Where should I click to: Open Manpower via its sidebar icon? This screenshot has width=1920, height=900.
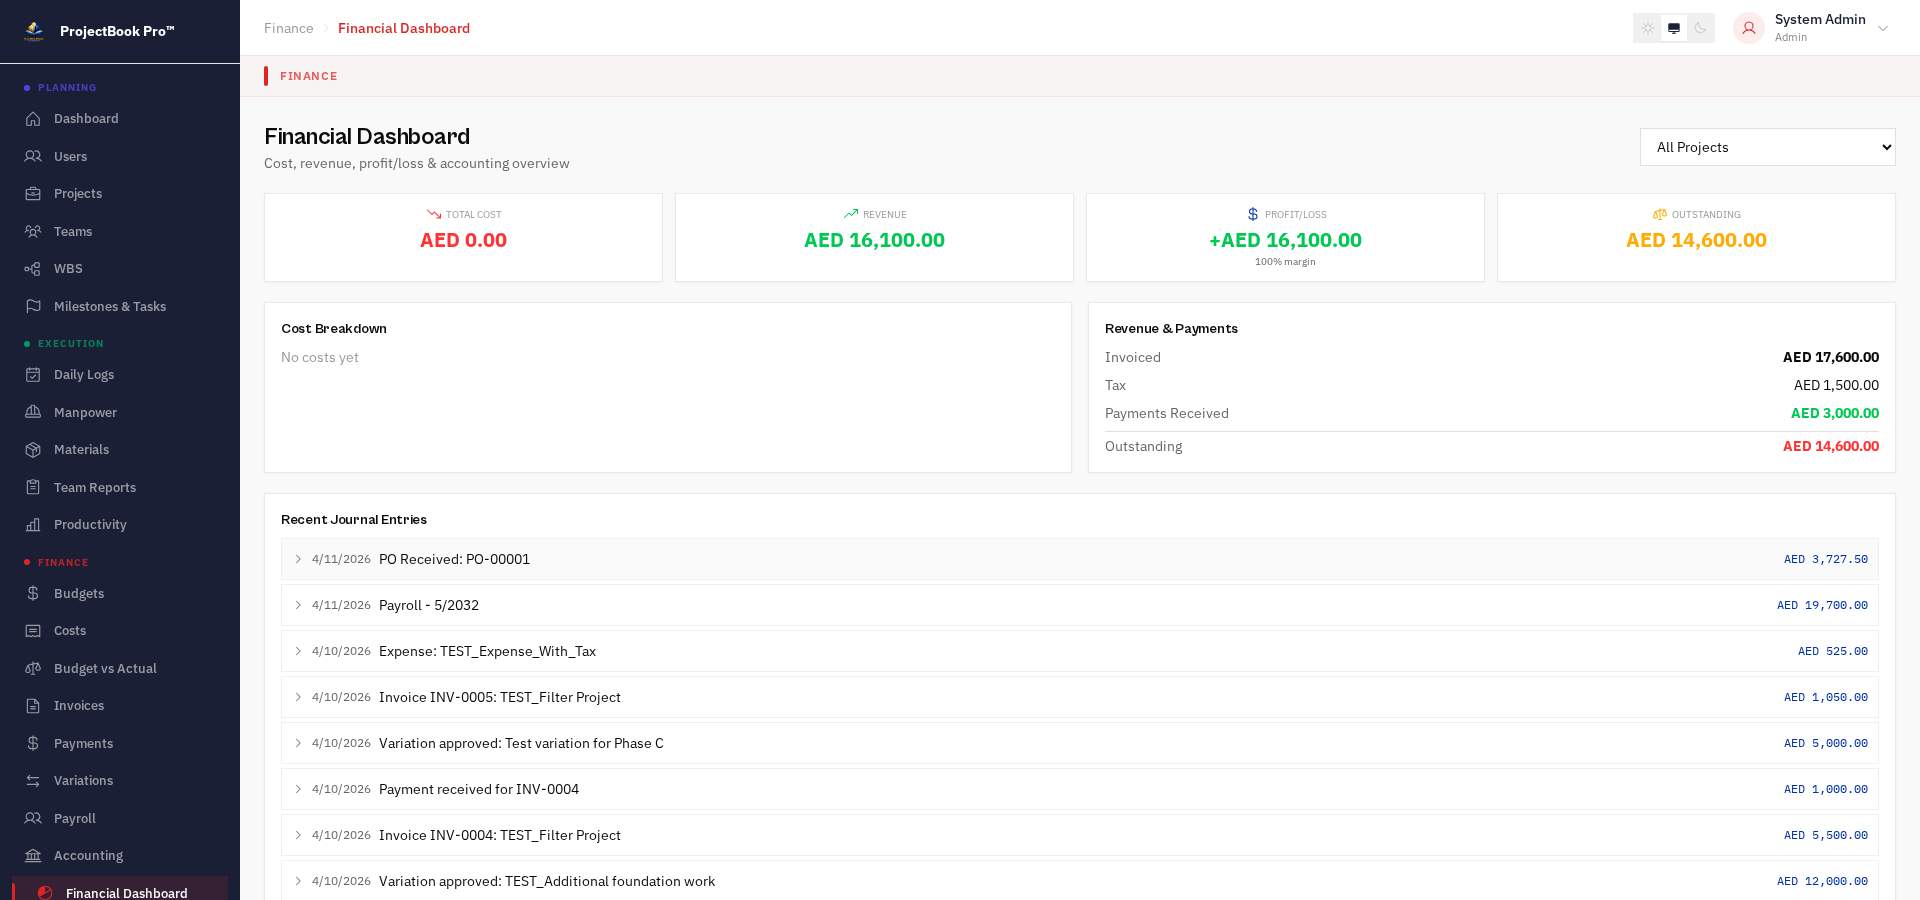(x=33, y=412)
